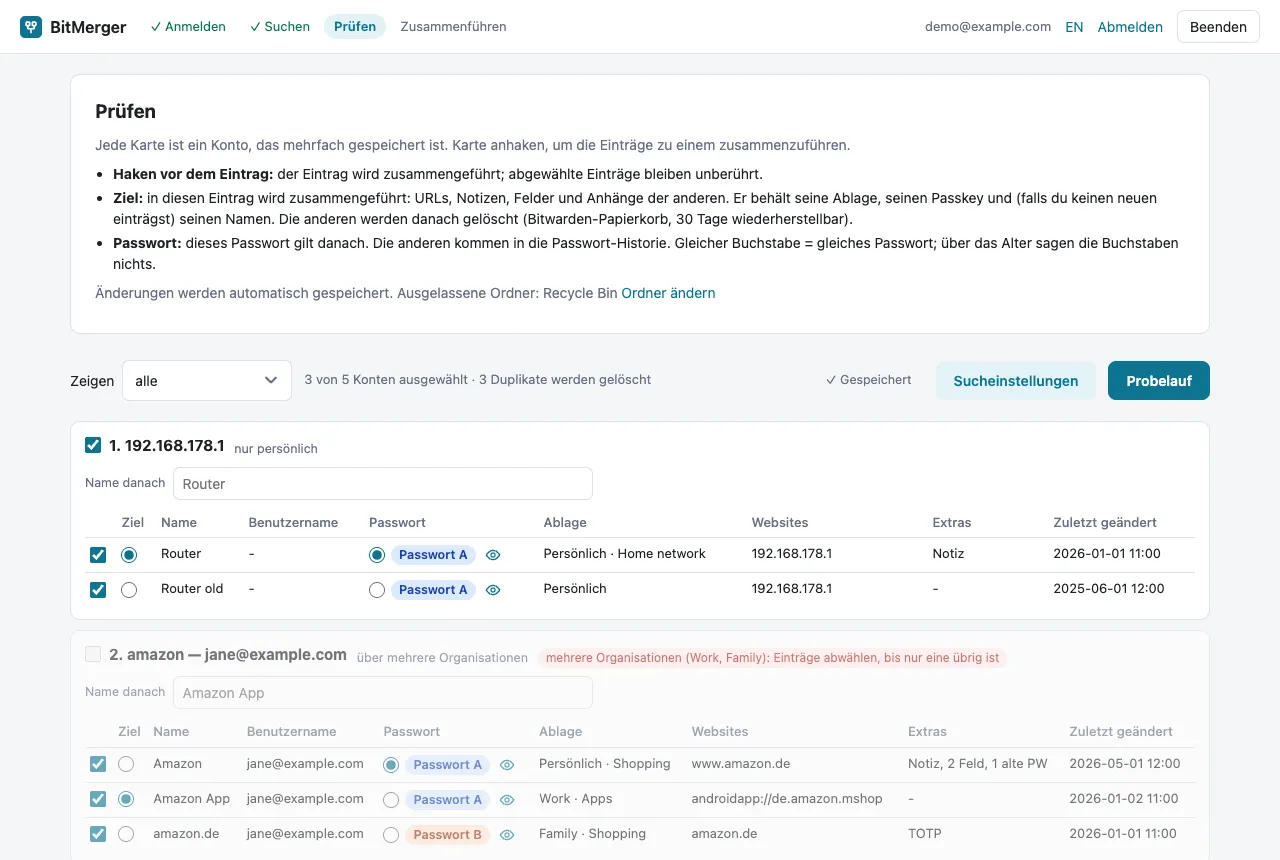This screenshot has height=860, width=1280.
Task: Make the www.amazon.de entry the merge target
Action: click(x=126, y=765)
